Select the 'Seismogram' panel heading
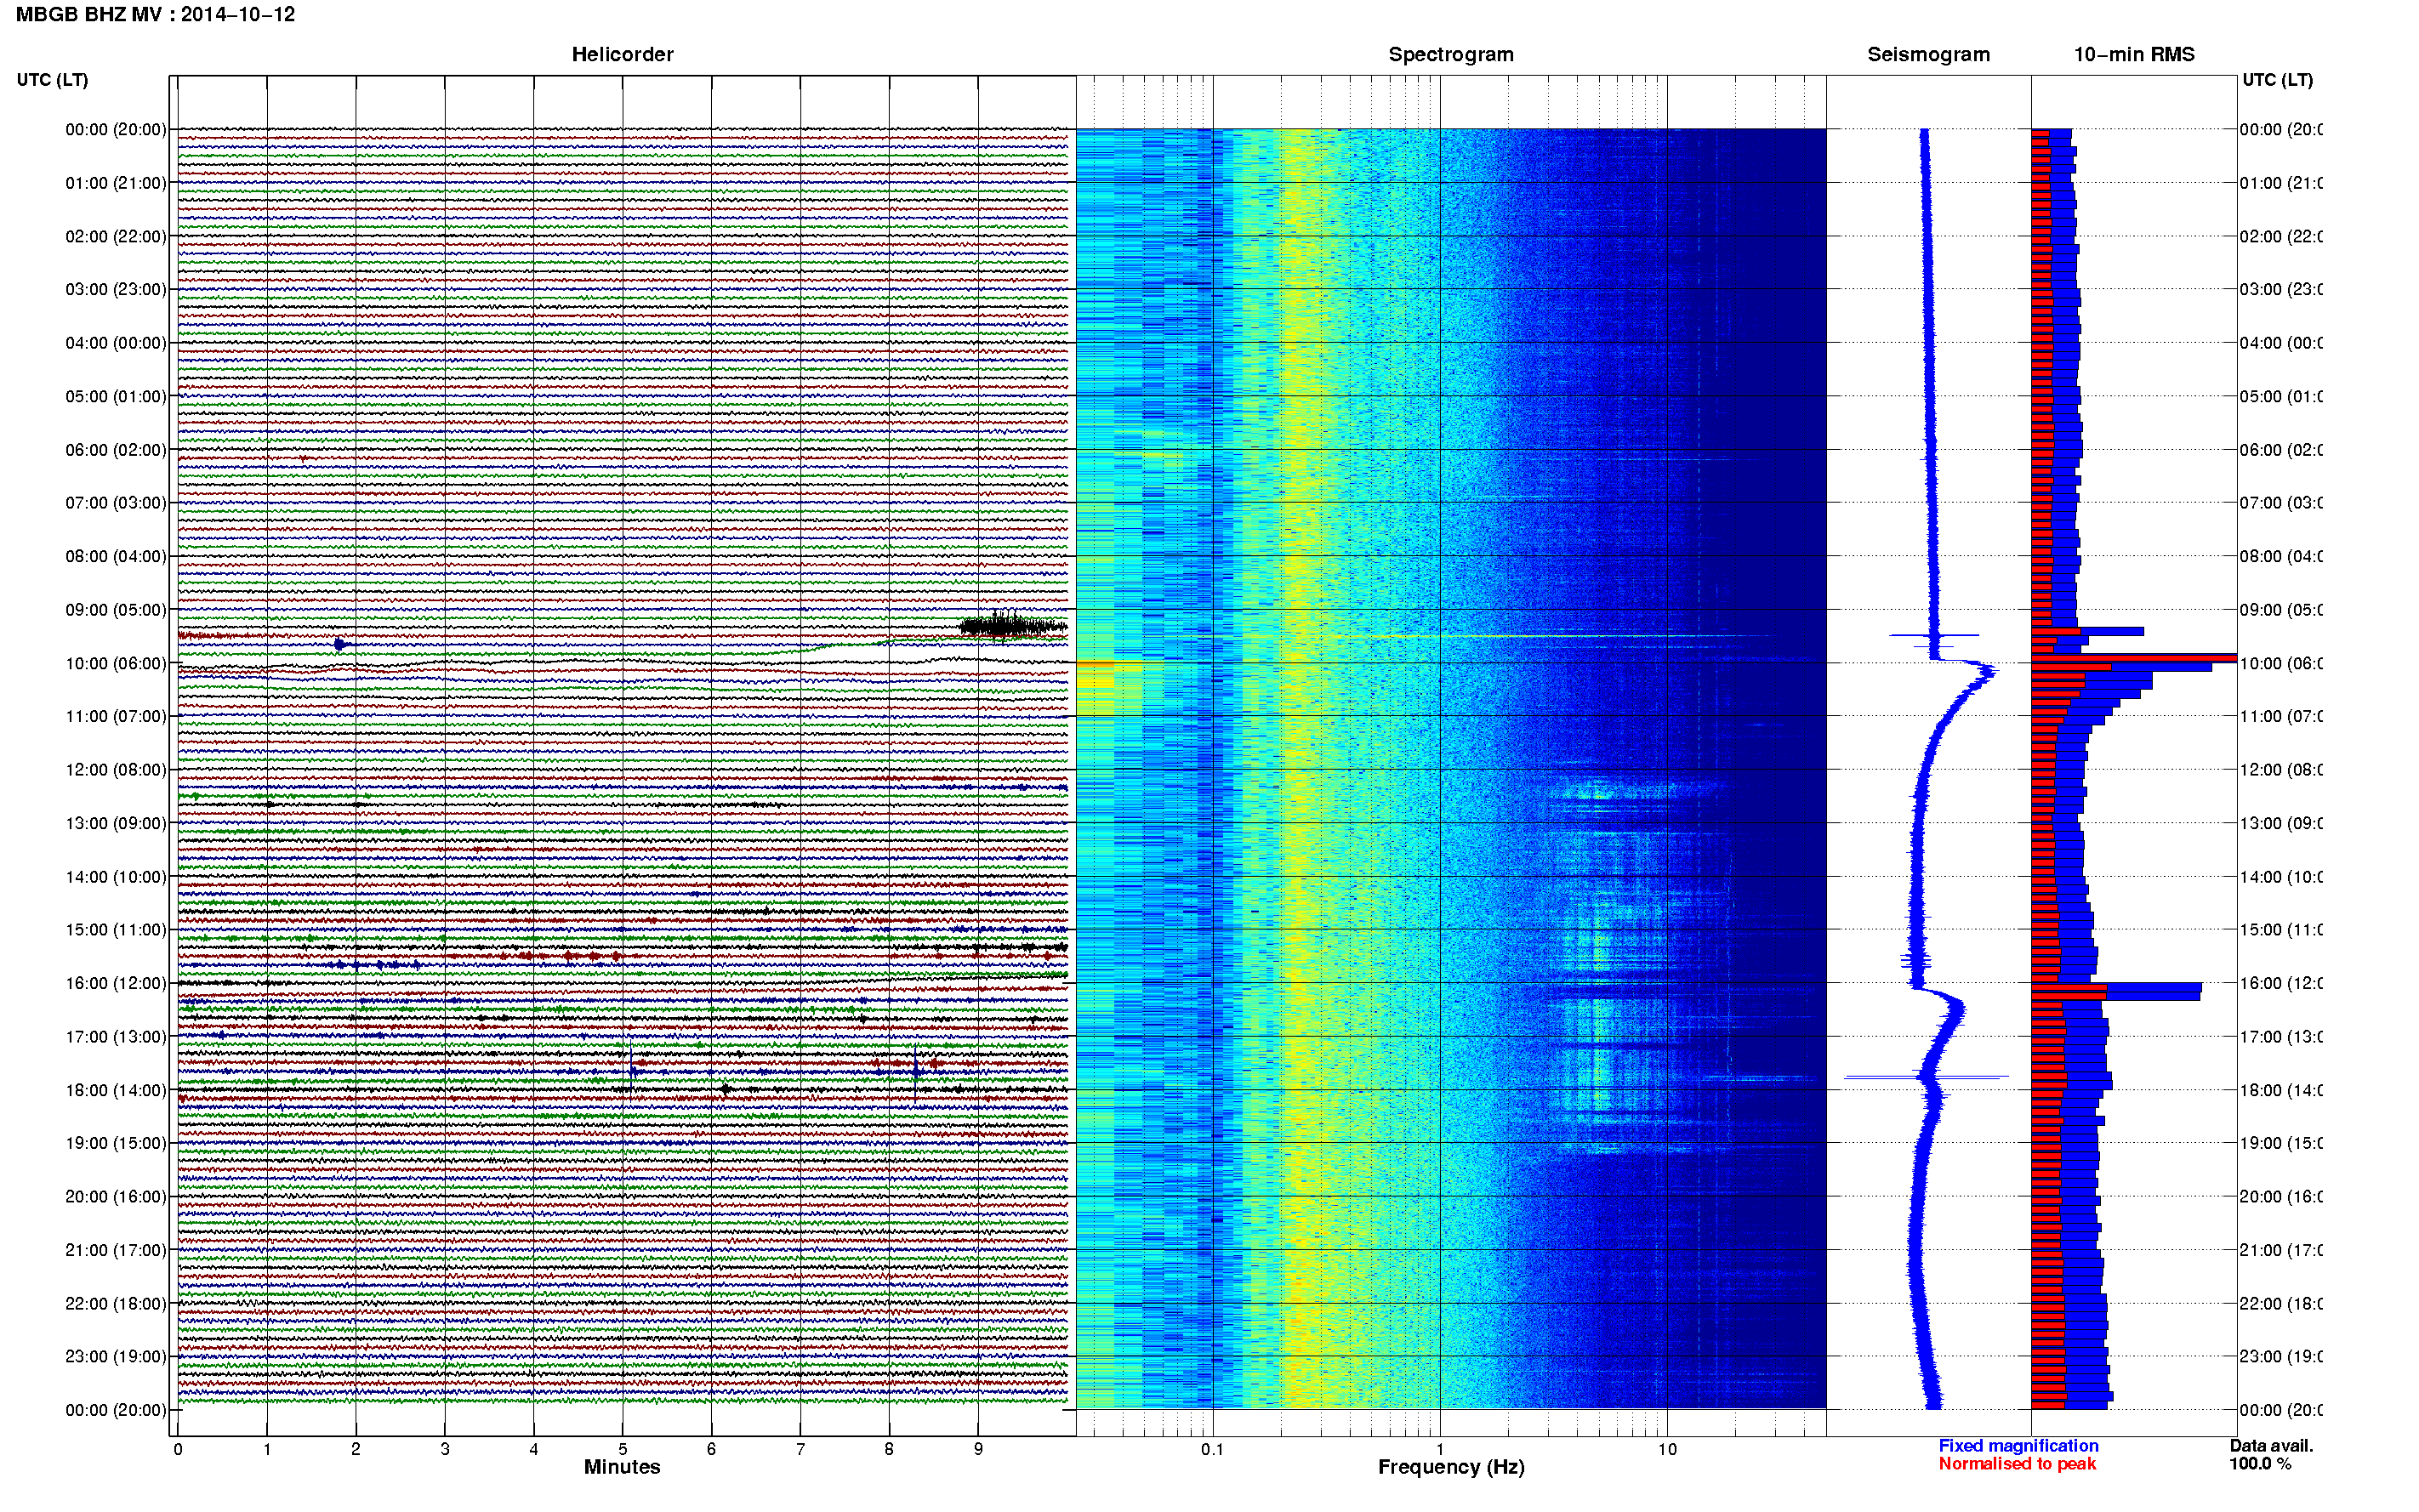 pos(1928,55)
